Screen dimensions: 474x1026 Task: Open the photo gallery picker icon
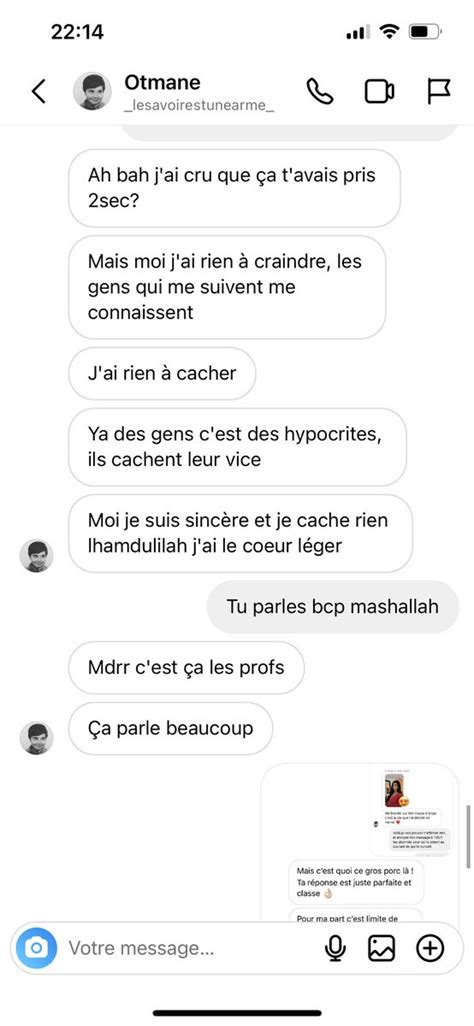pyautogui.click(x=382, y=948)
